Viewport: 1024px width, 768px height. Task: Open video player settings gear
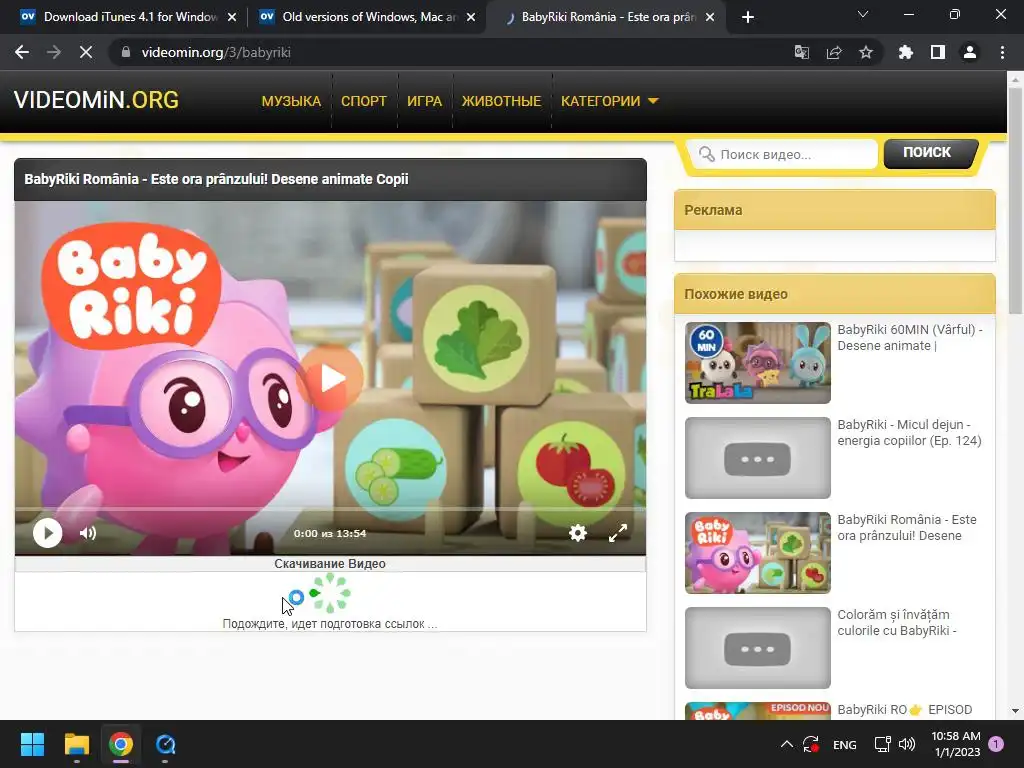point(577,533)
